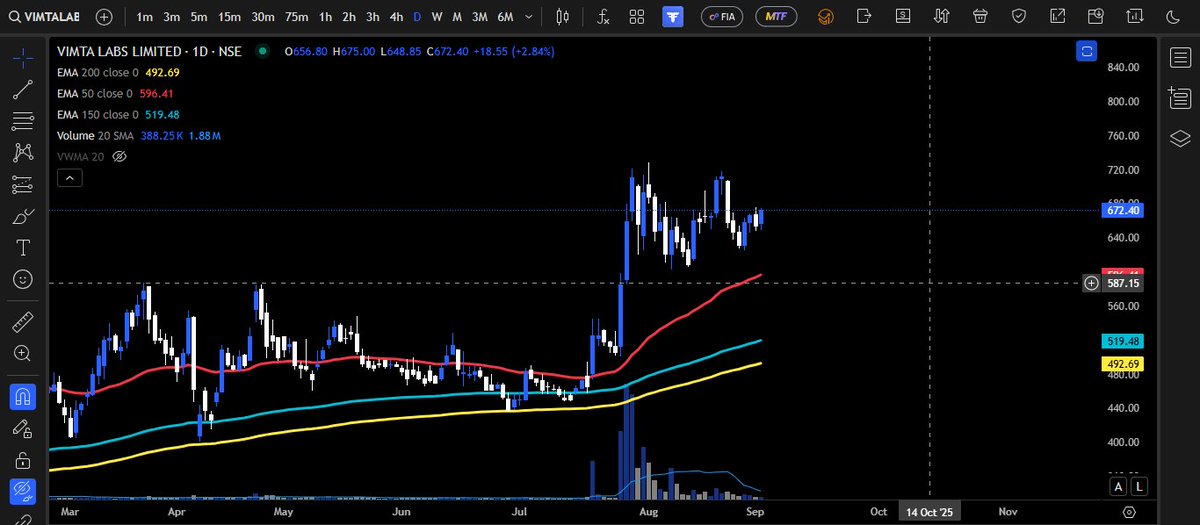The image size is (1200, 525).
Task: Toggle lock all drawings padlock
Action: coord(23,460)
